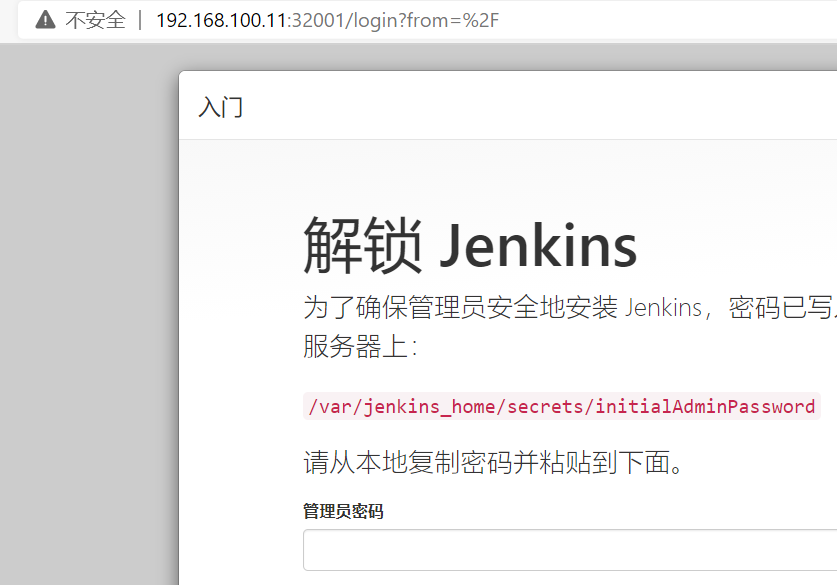The image size is (837, 585).
Task: Click the 管理员密码 field label
Action: coord(343,511)
